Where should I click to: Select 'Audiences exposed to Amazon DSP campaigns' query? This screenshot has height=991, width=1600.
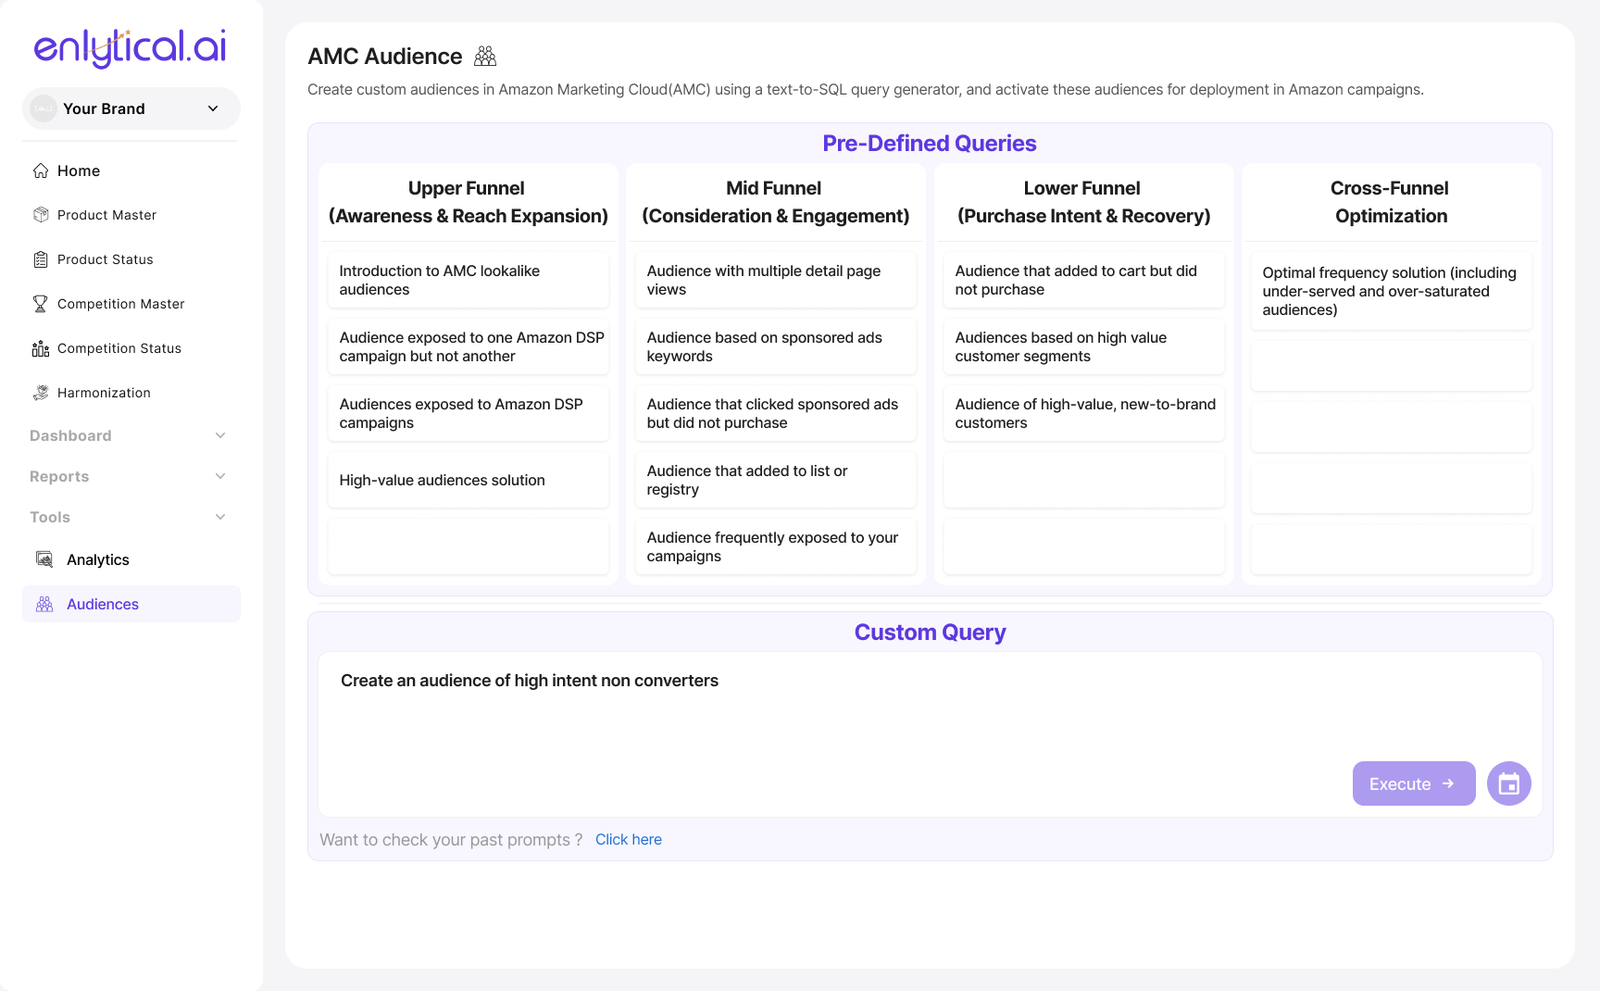pos(468,413)
